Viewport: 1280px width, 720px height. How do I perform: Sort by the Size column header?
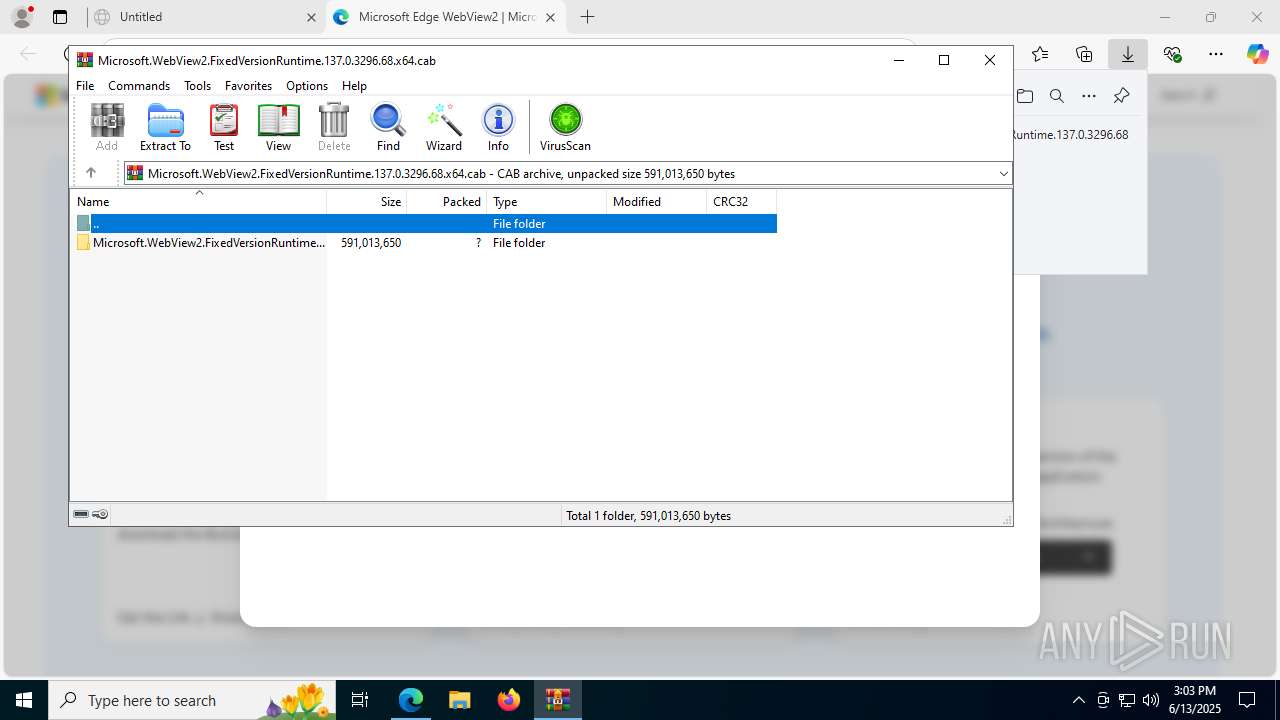point(367,201)
